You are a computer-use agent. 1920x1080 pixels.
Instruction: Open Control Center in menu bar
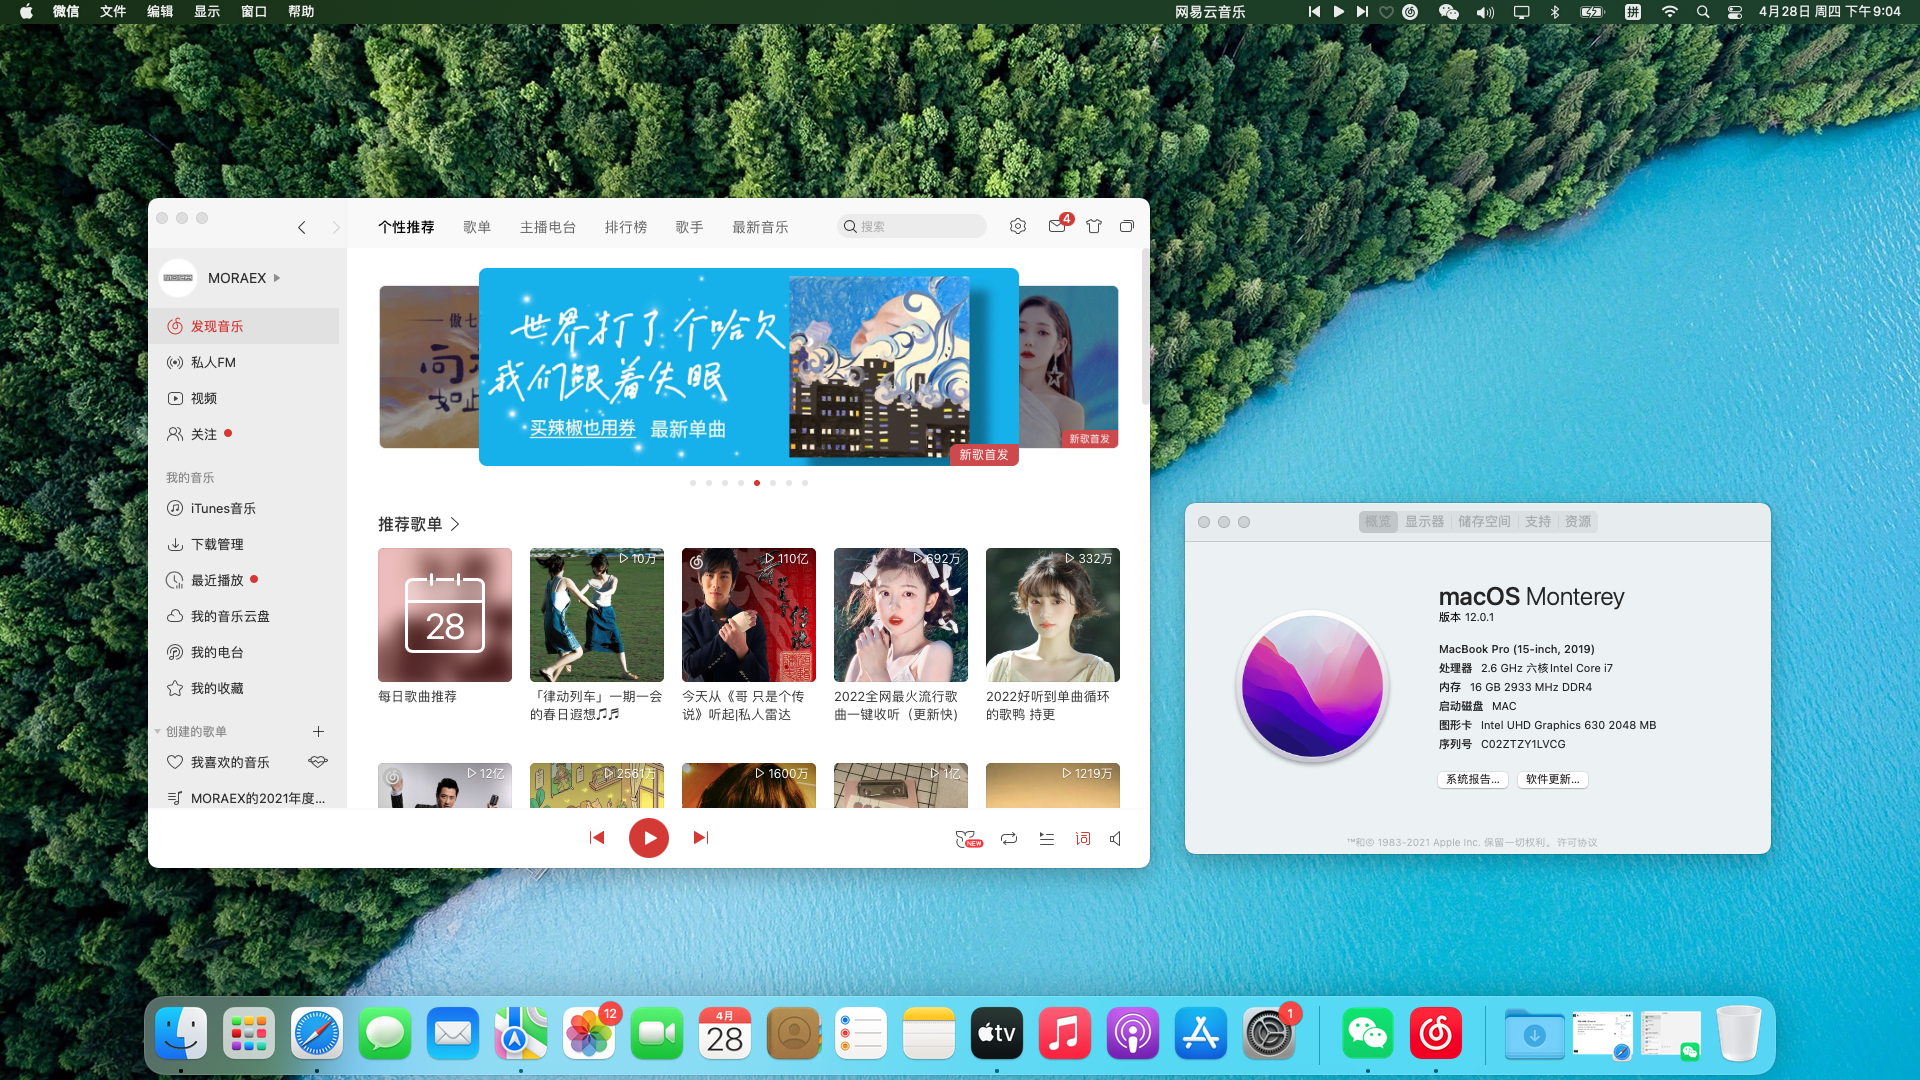pyautogui.click(x=1735, y=12)
